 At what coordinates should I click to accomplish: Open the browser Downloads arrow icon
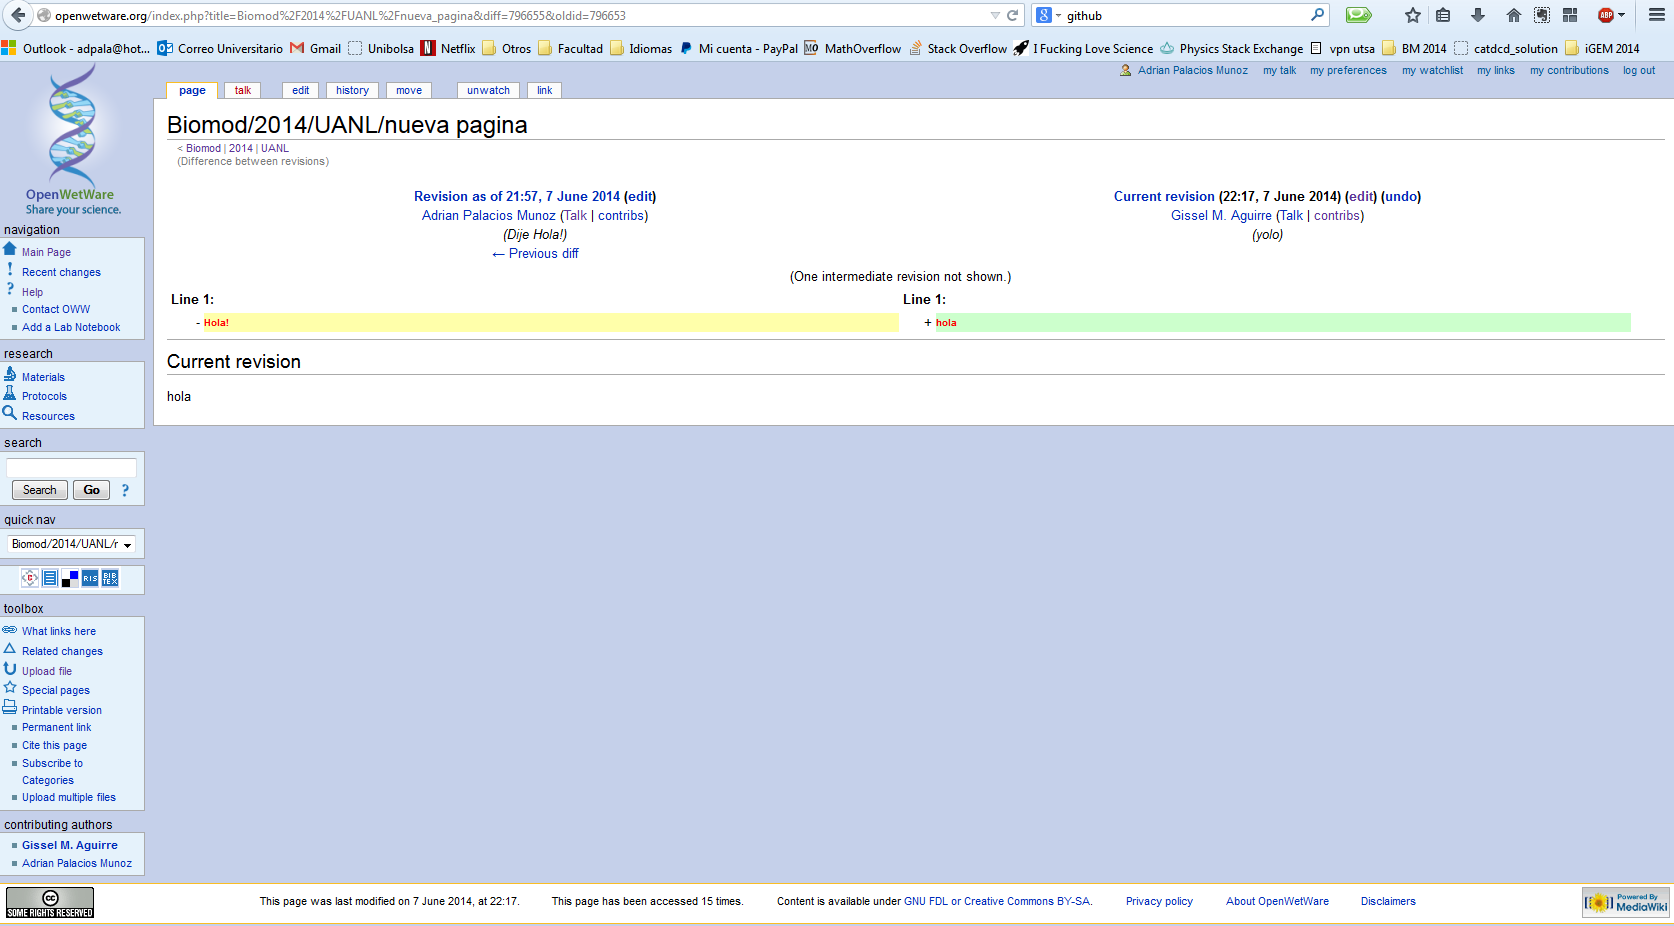1477,15
